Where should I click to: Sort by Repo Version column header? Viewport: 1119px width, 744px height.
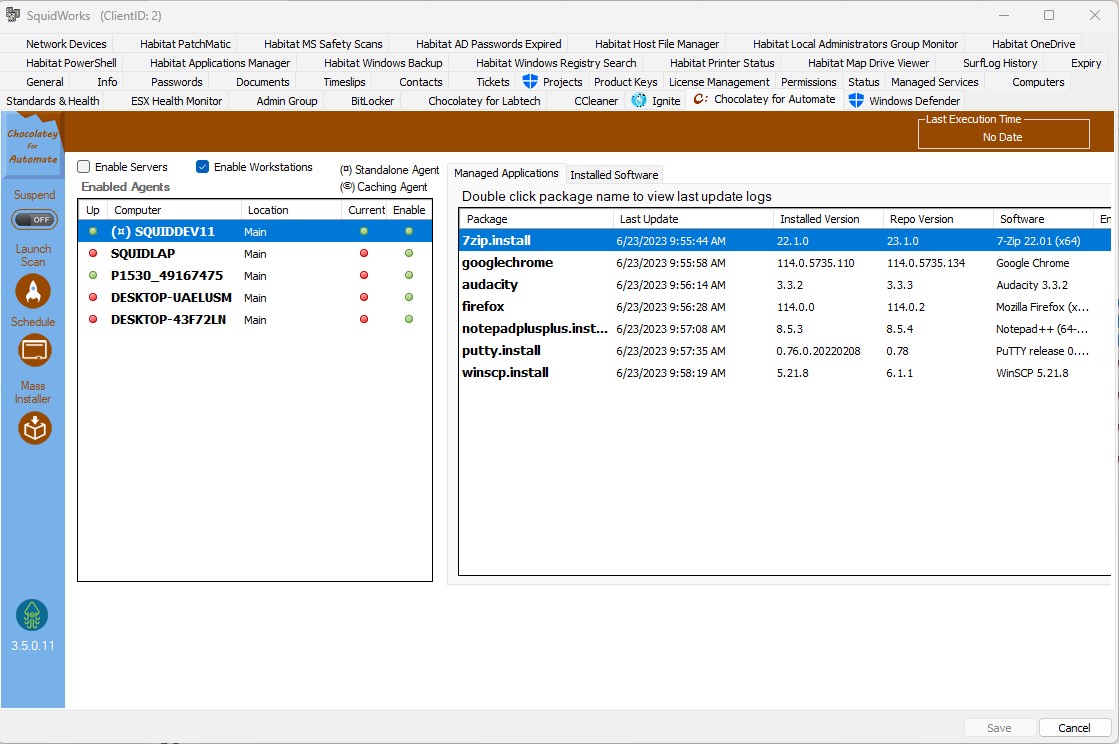938,219
